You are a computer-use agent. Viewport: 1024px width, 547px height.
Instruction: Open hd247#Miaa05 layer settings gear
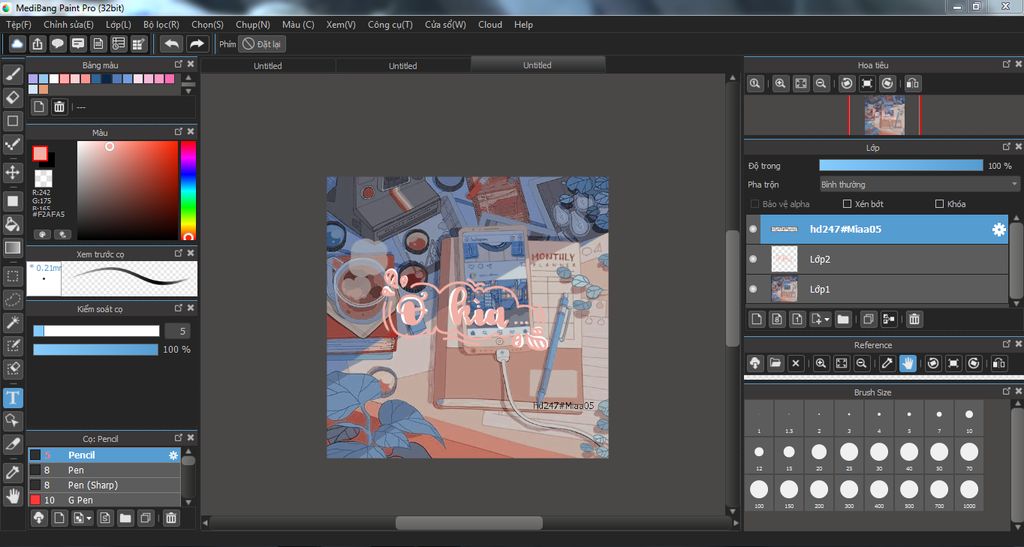click(999, 229)
